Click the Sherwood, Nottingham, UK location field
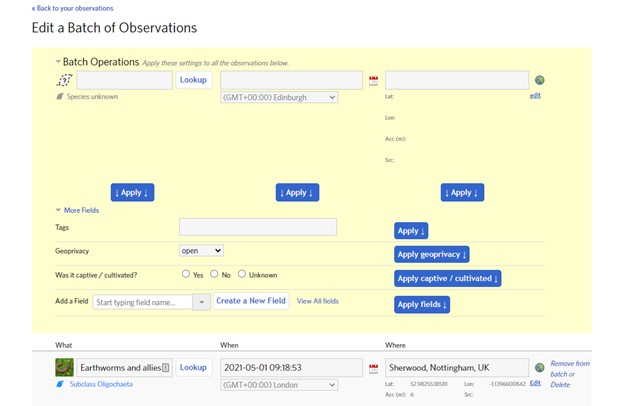The height and width of the screenshot is (406, 624). pyautogui.click(x=457, y=367)
